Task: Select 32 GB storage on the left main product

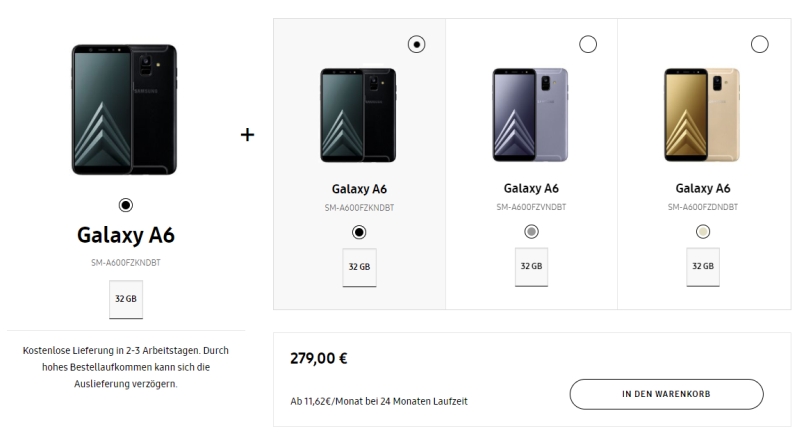Action: (126, 299)
